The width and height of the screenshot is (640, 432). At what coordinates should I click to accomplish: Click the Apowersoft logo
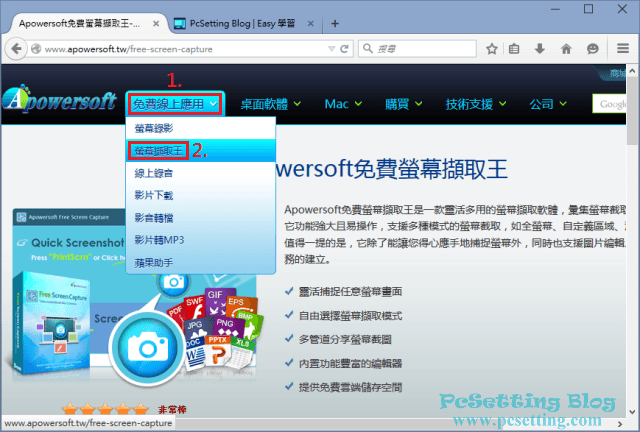(58, 102)
